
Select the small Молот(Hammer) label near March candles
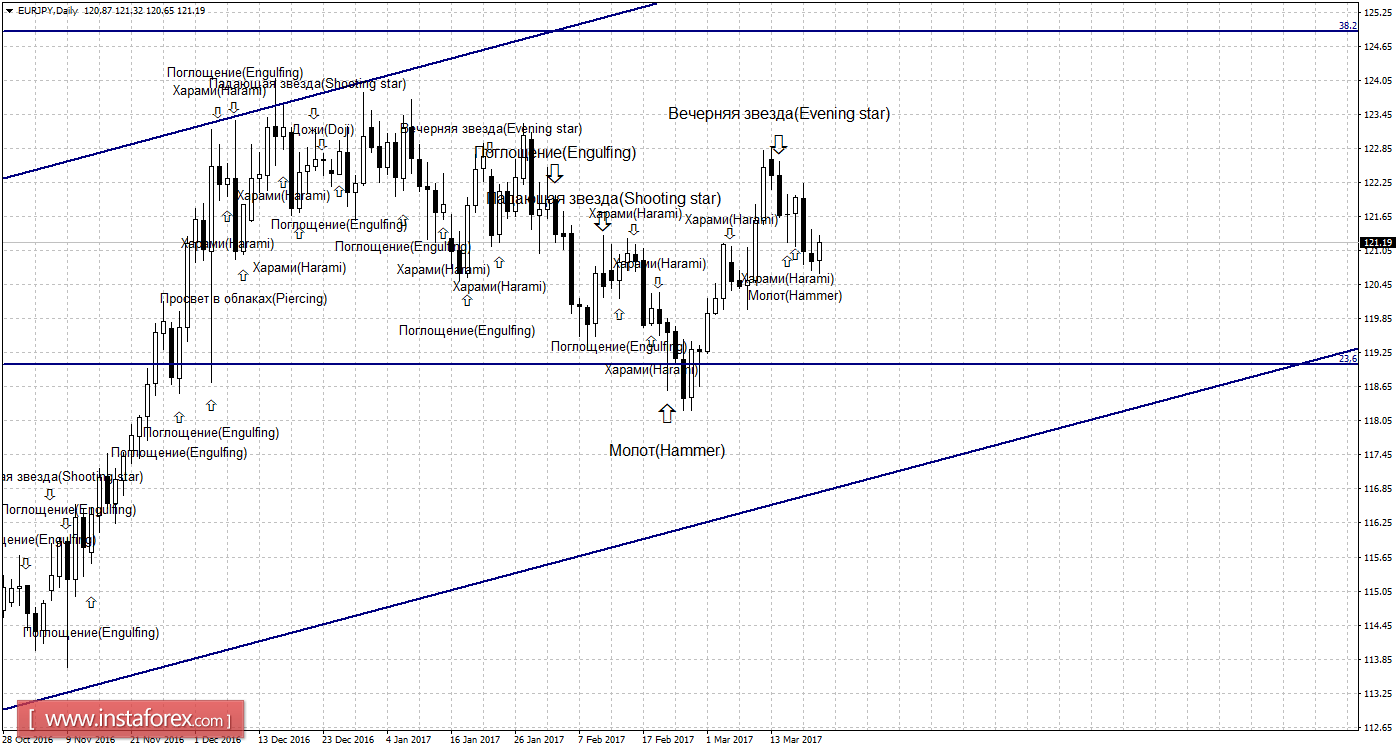pos(795,295)
